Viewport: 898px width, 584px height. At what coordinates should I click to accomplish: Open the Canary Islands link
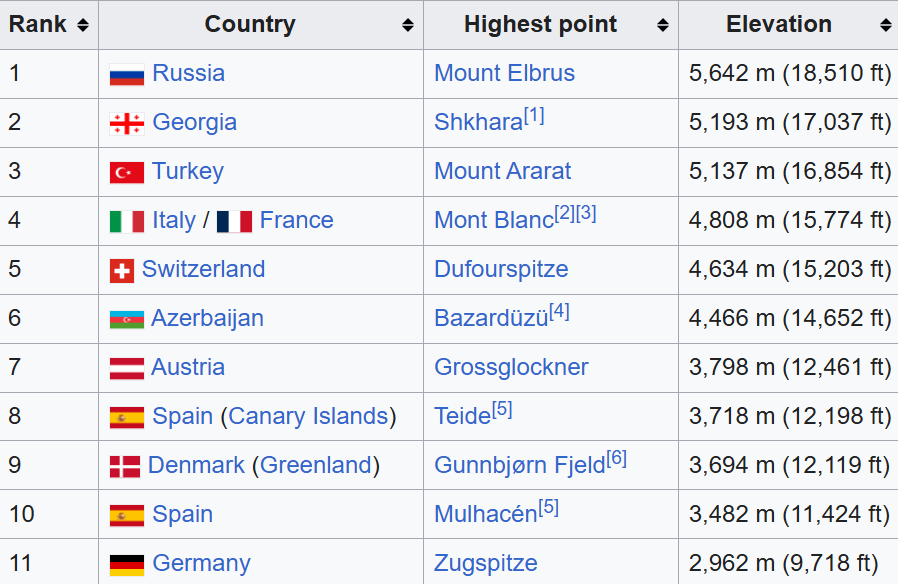tap(308, 417)
